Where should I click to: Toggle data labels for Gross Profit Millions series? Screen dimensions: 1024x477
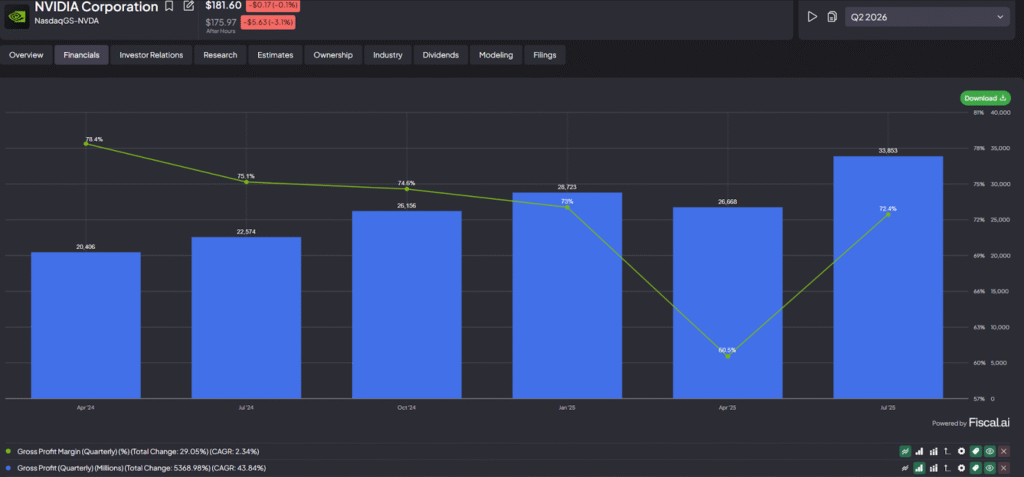pyautogui.click(x=976, y=468)
